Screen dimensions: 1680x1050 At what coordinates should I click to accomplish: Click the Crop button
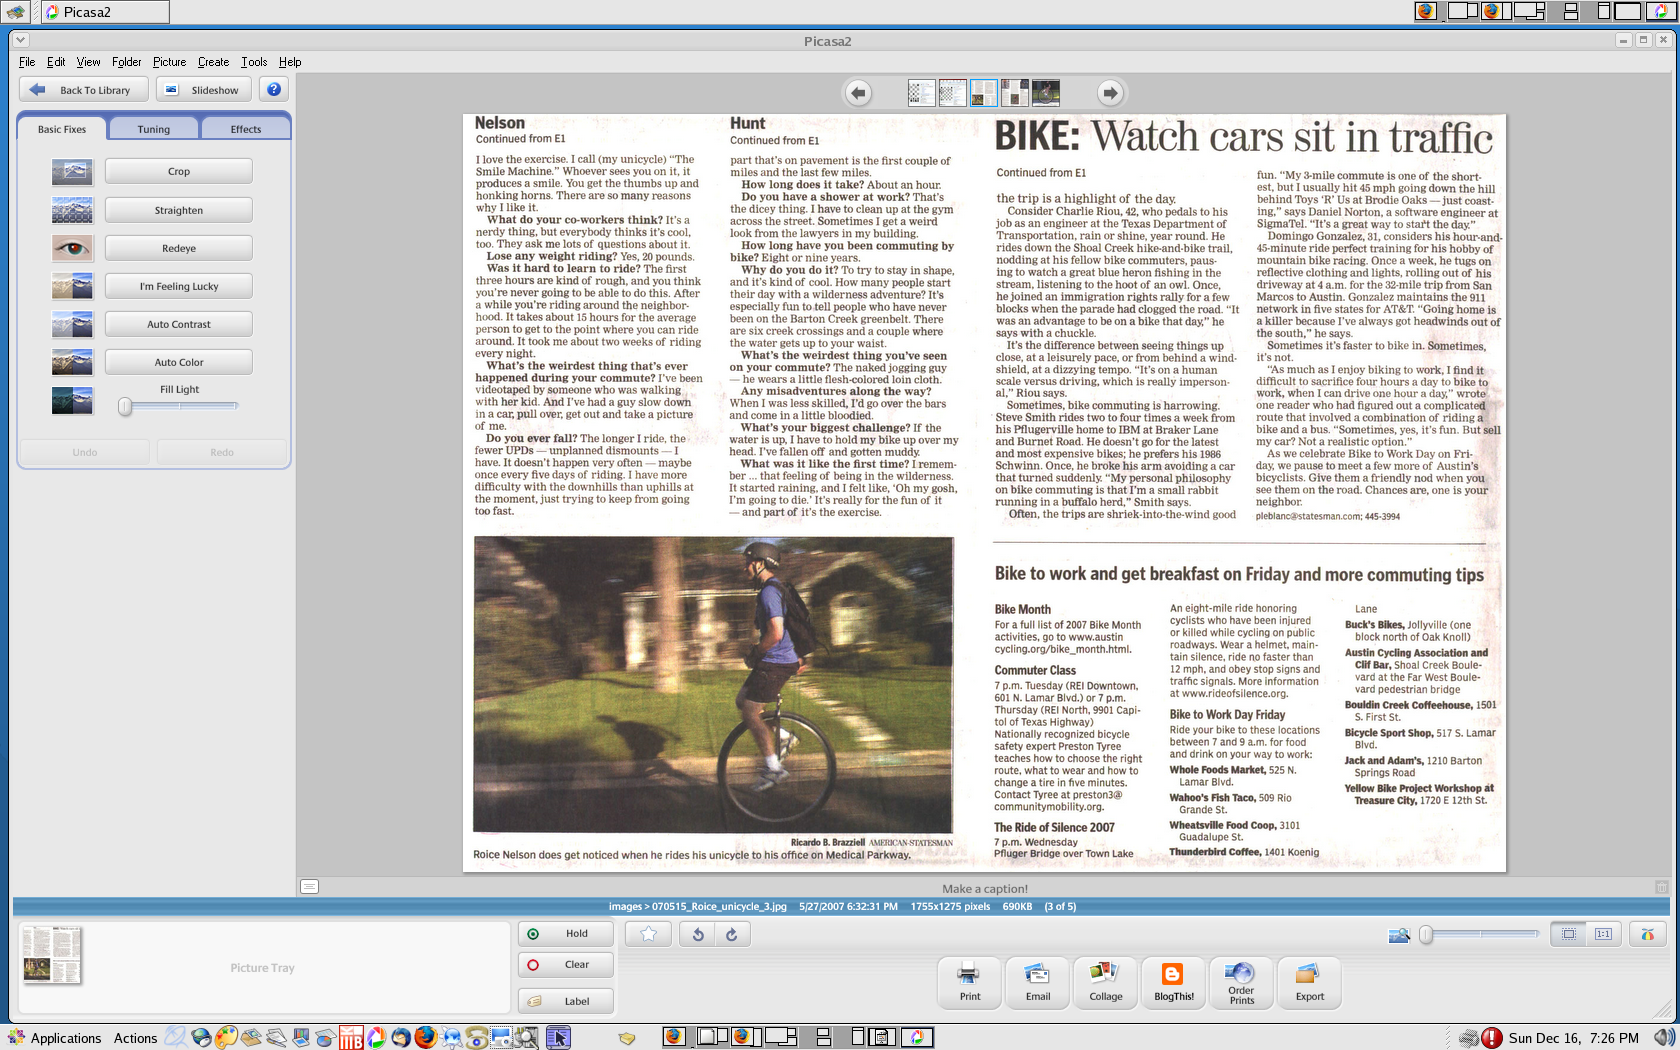(179, 171)
